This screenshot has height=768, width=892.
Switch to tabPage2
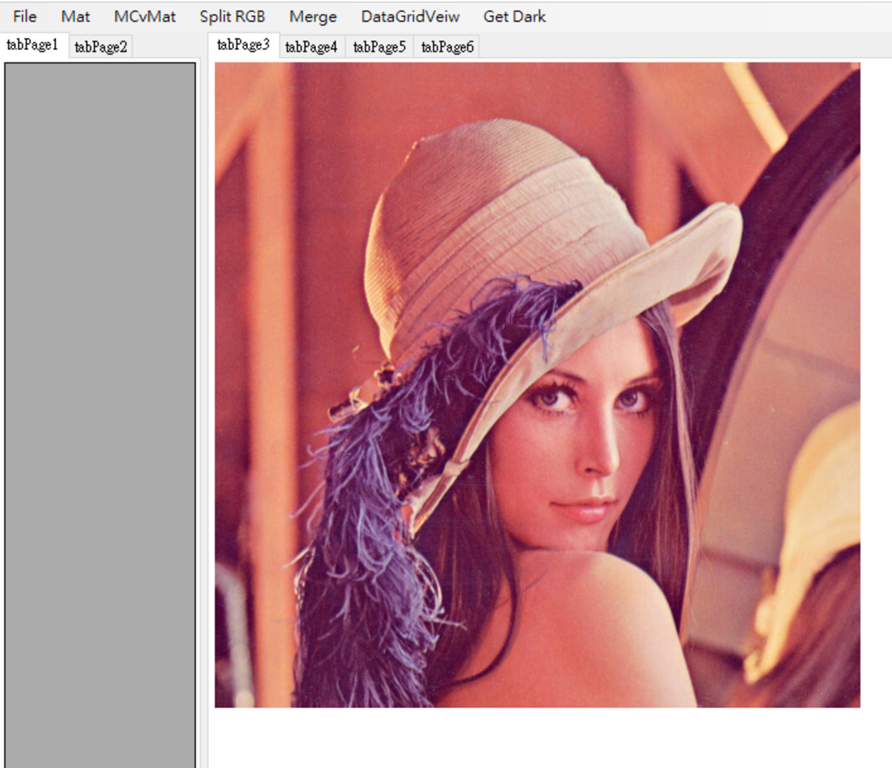pyautogui.click(x=101, y=47)
